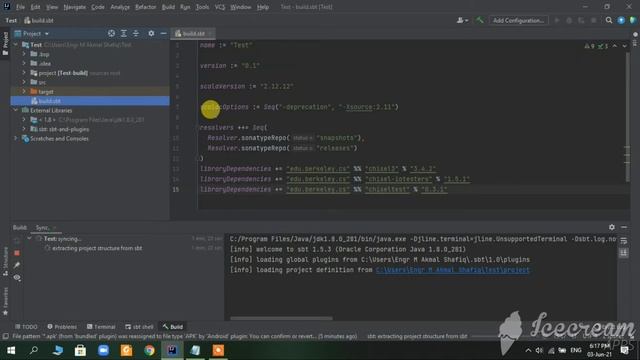
Task: Hide the Project tool window
Action: [163, 33]
